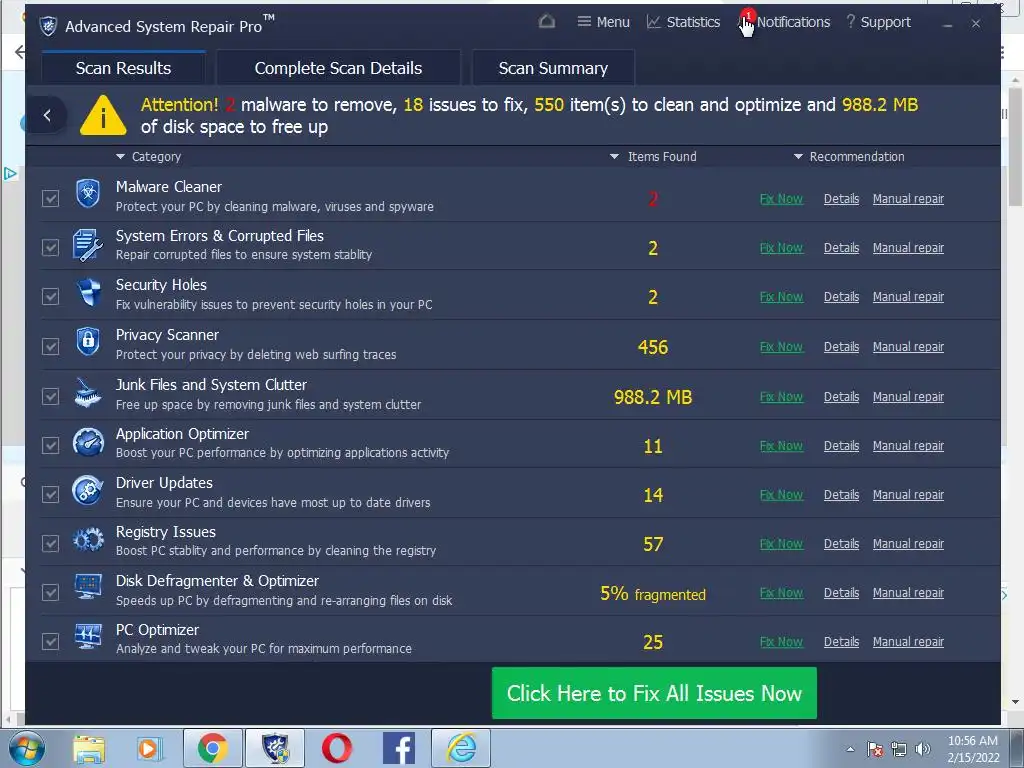This screenshot has width=1024, height=768.
Task: Click the PC Optimizer sliders icon
Action: pyautogui.click(x=88, y=635)
